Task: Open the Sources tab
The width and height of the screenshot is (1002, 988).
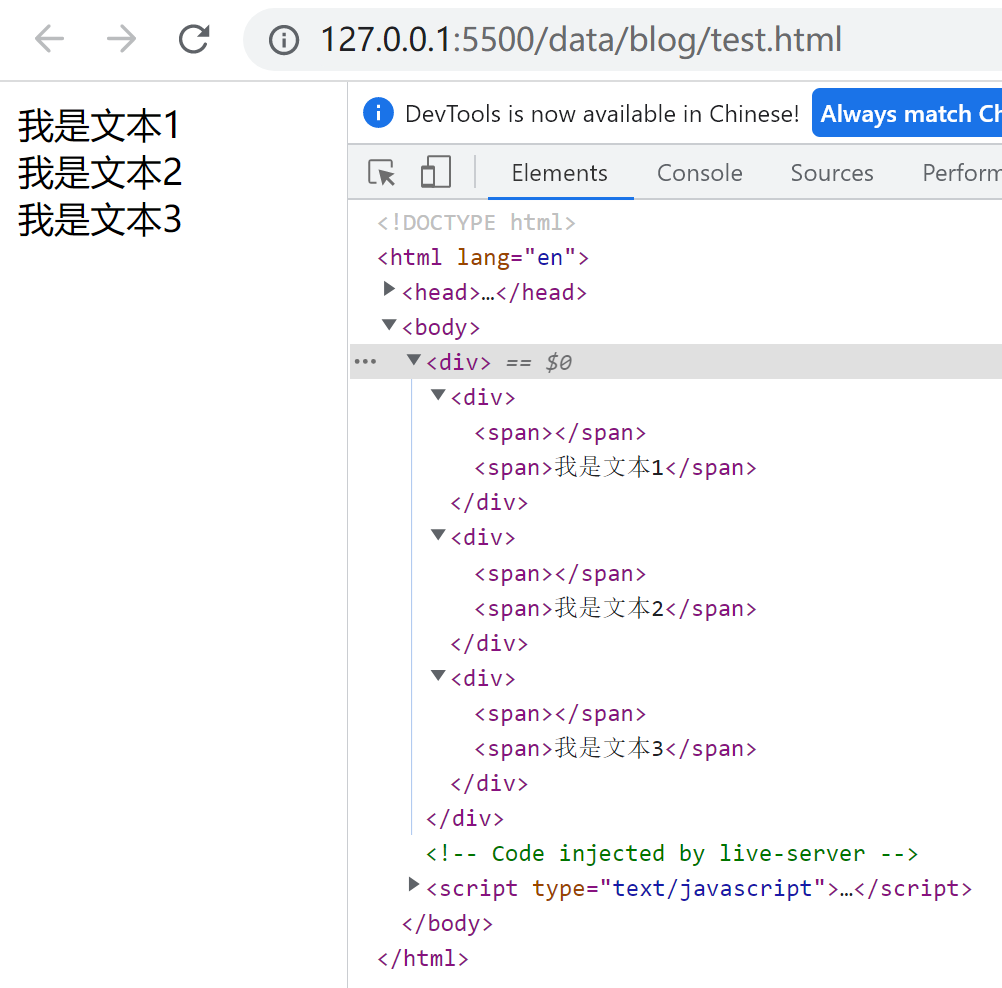Action: [831, 173]
